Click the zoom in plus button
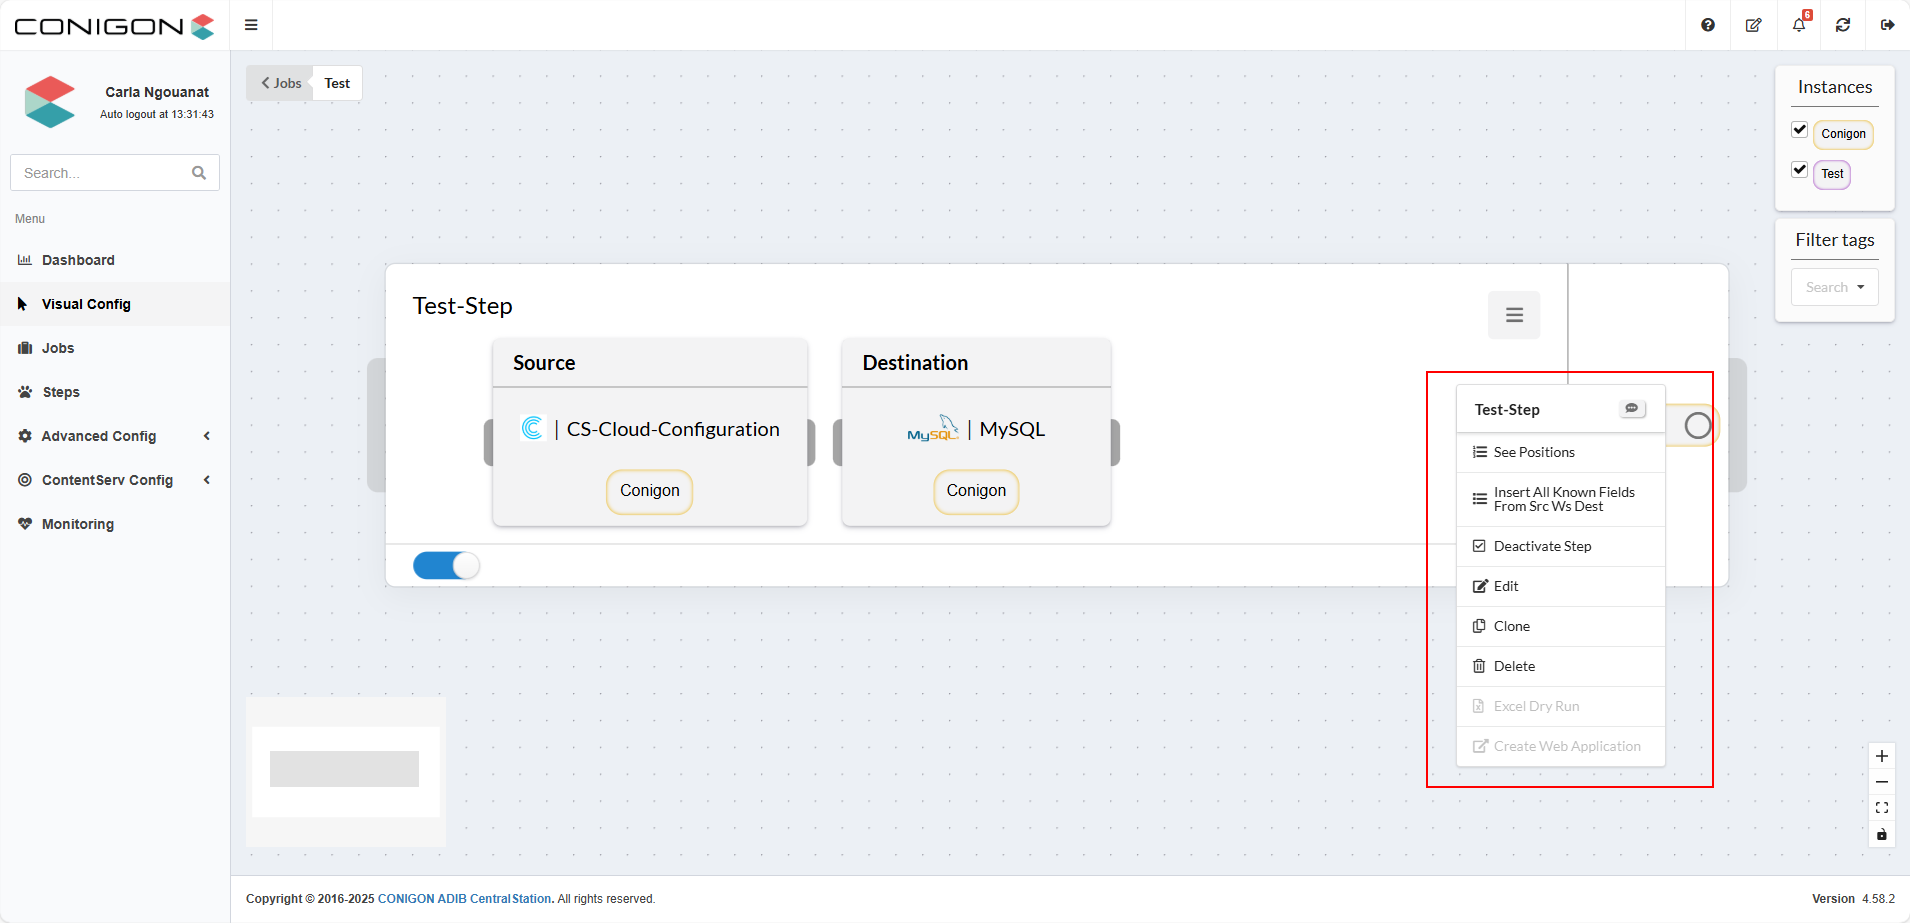 click(x=1882, y=756)
